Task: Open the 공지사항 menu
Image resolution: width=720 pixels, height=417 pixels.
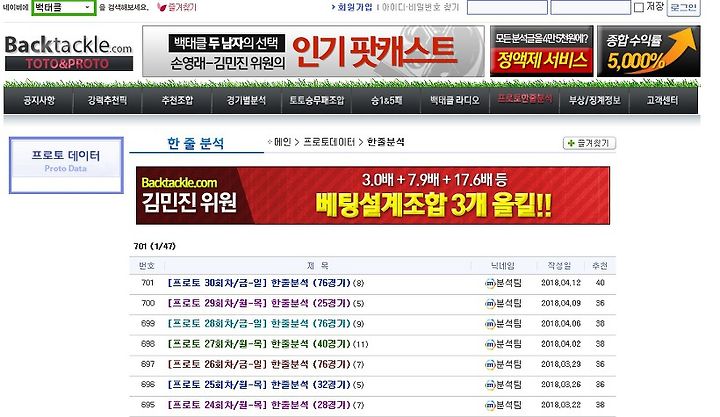Action: pyautogui.click(x=39, y=100)
